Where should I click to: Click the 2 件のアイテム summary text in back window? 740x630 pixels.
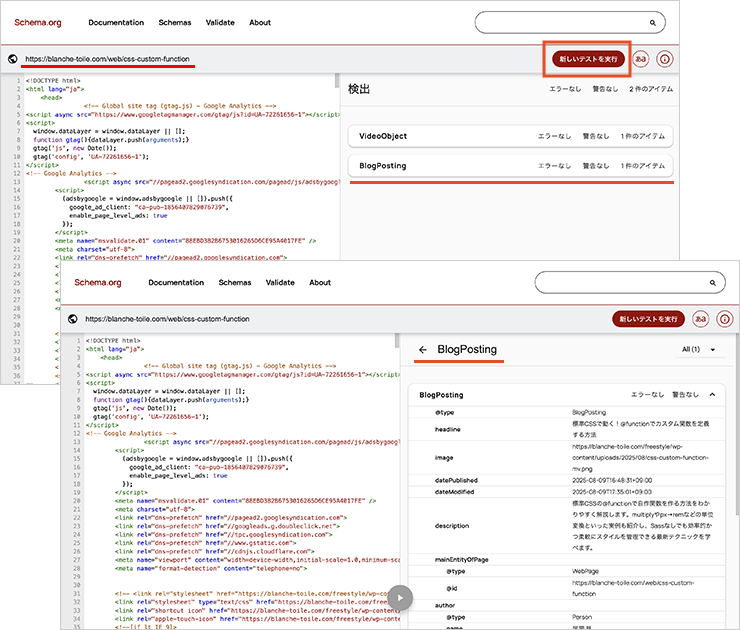[651, 89]
